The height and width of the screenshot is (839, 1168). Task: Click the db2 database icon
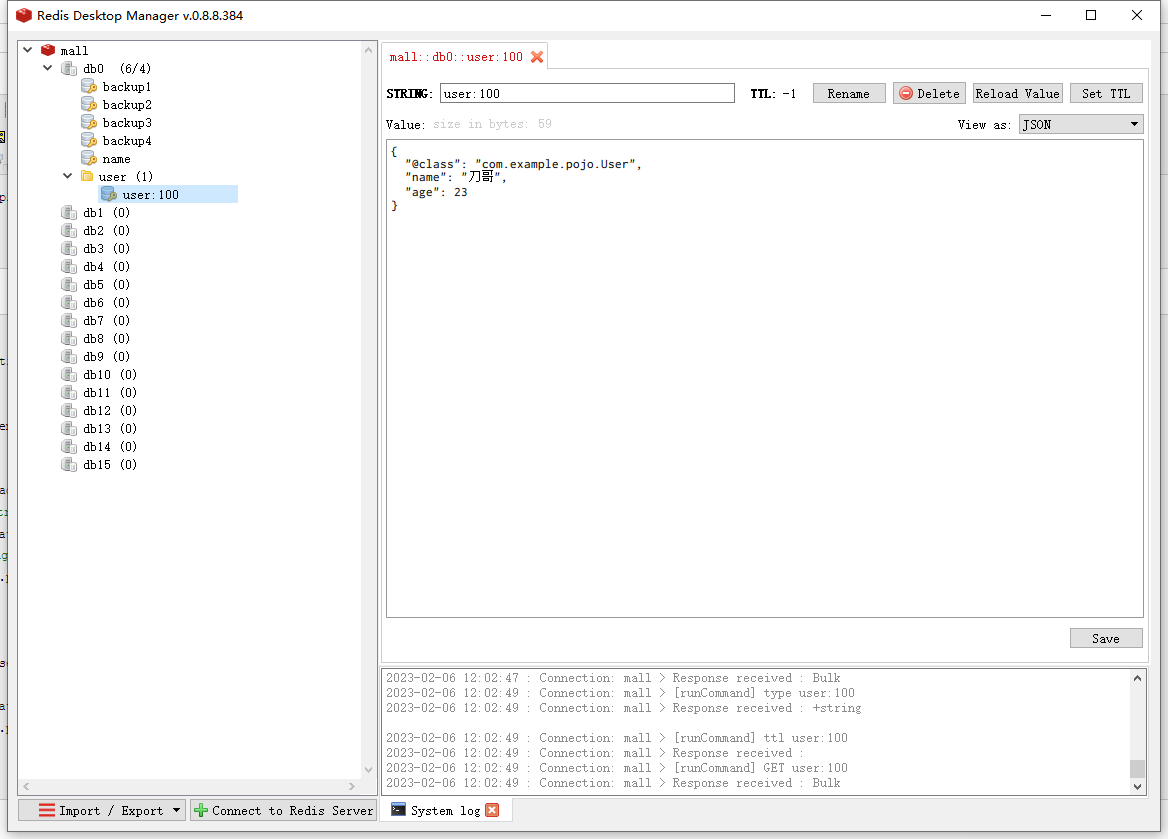click(69, 230)
